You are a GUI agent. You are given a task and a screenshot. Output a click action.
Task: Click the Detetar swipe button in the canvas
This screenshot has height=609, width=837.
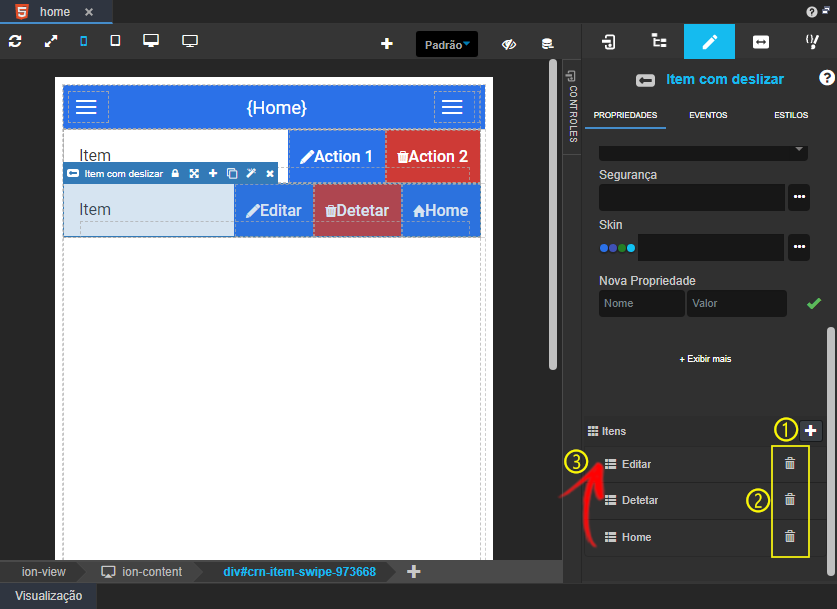[x=357, y=210]
